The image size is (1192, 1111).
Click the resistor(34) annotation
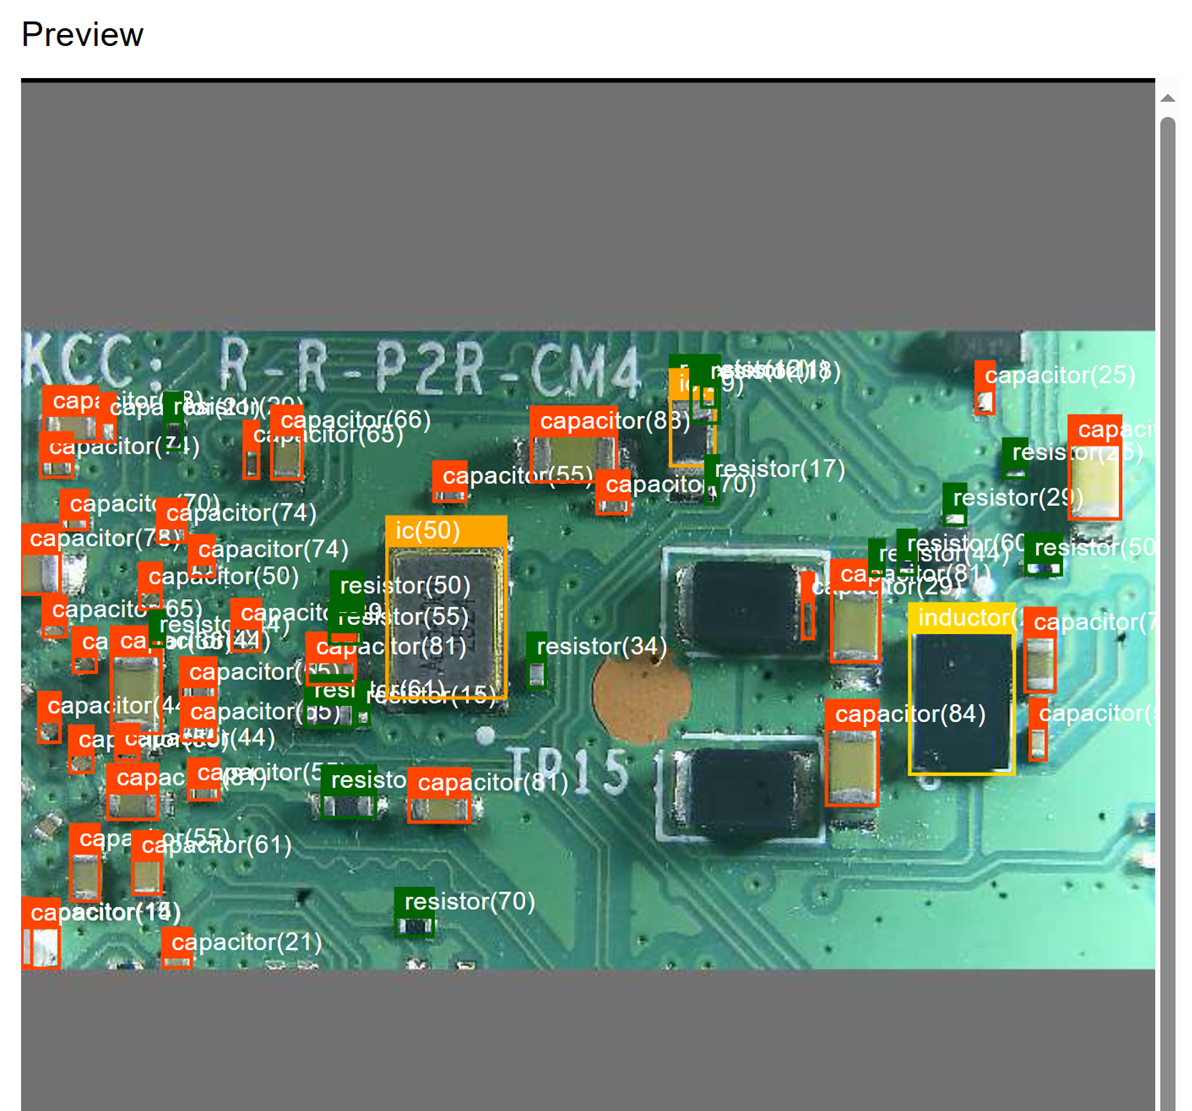pyautogui.click(x=600, y=647)
